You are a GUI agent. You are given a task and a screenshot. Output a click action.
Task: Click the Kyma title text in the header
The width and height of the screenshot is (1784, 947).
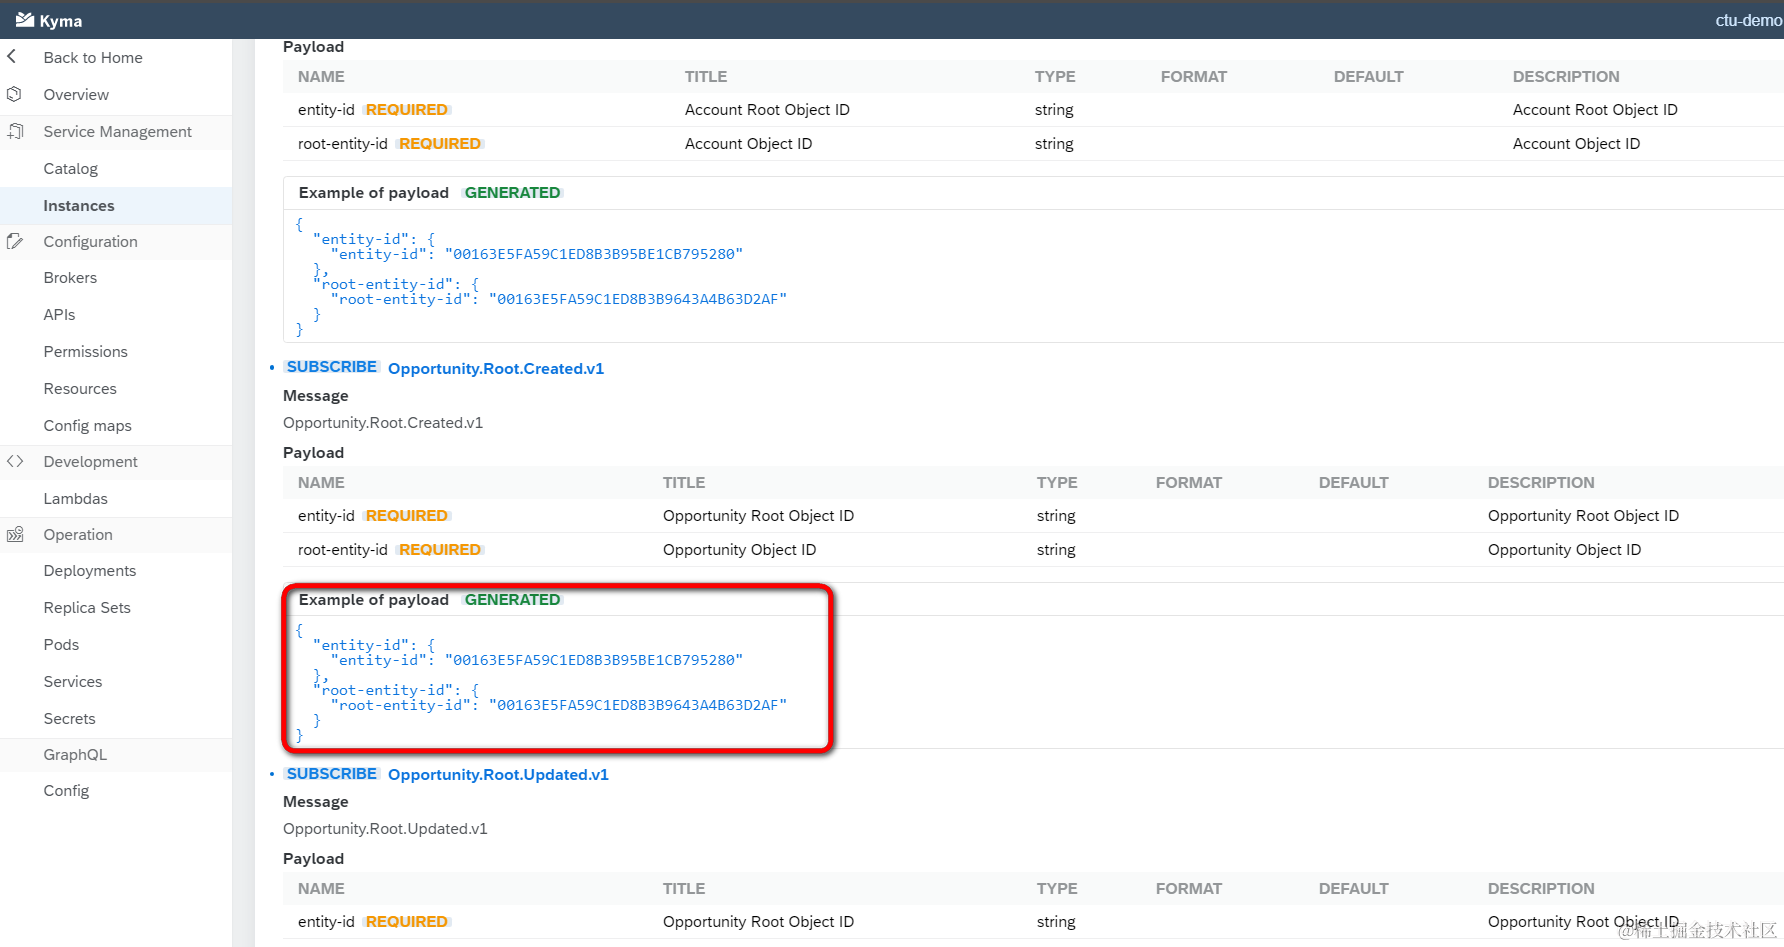pyautogui.click(x=61, y=21)
